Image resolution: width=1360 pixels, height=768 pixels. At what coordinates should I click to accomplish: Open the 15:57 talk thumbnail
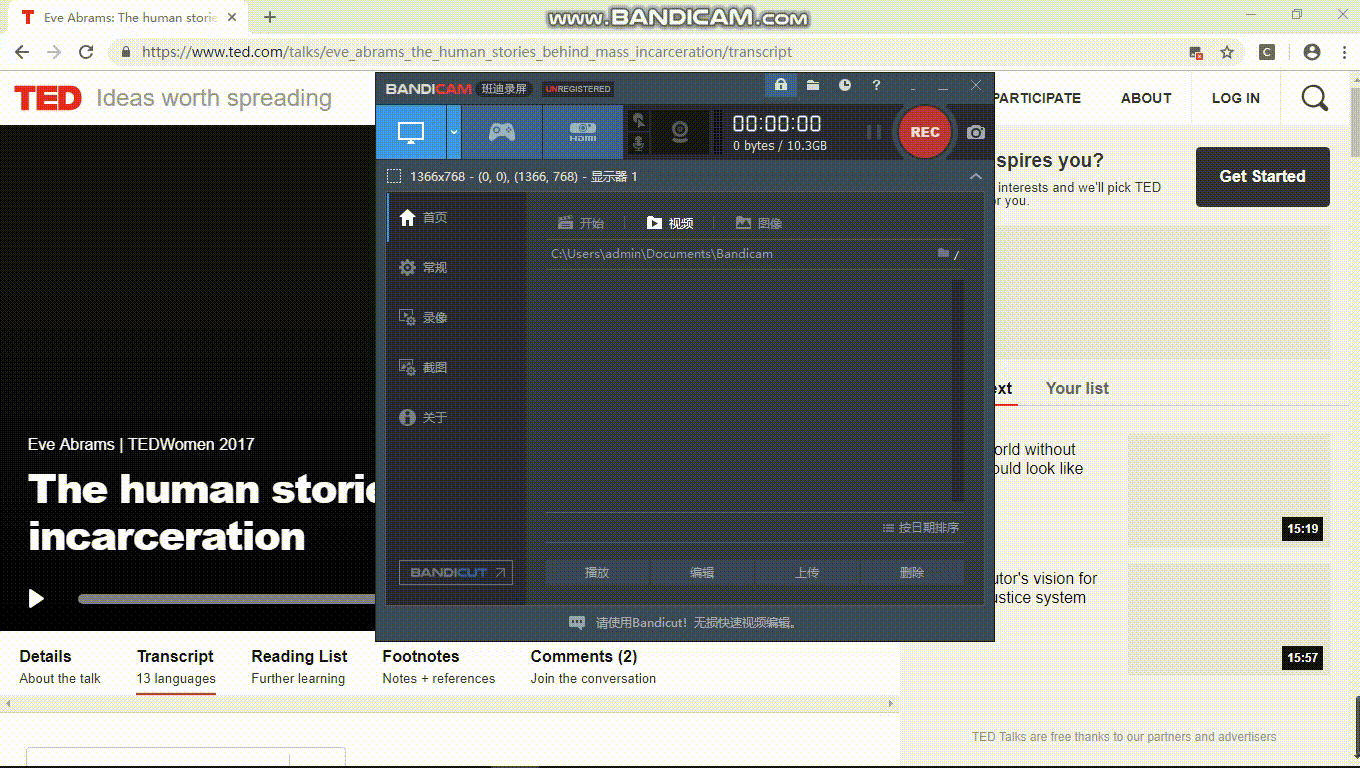click(x=1229, y=619)
